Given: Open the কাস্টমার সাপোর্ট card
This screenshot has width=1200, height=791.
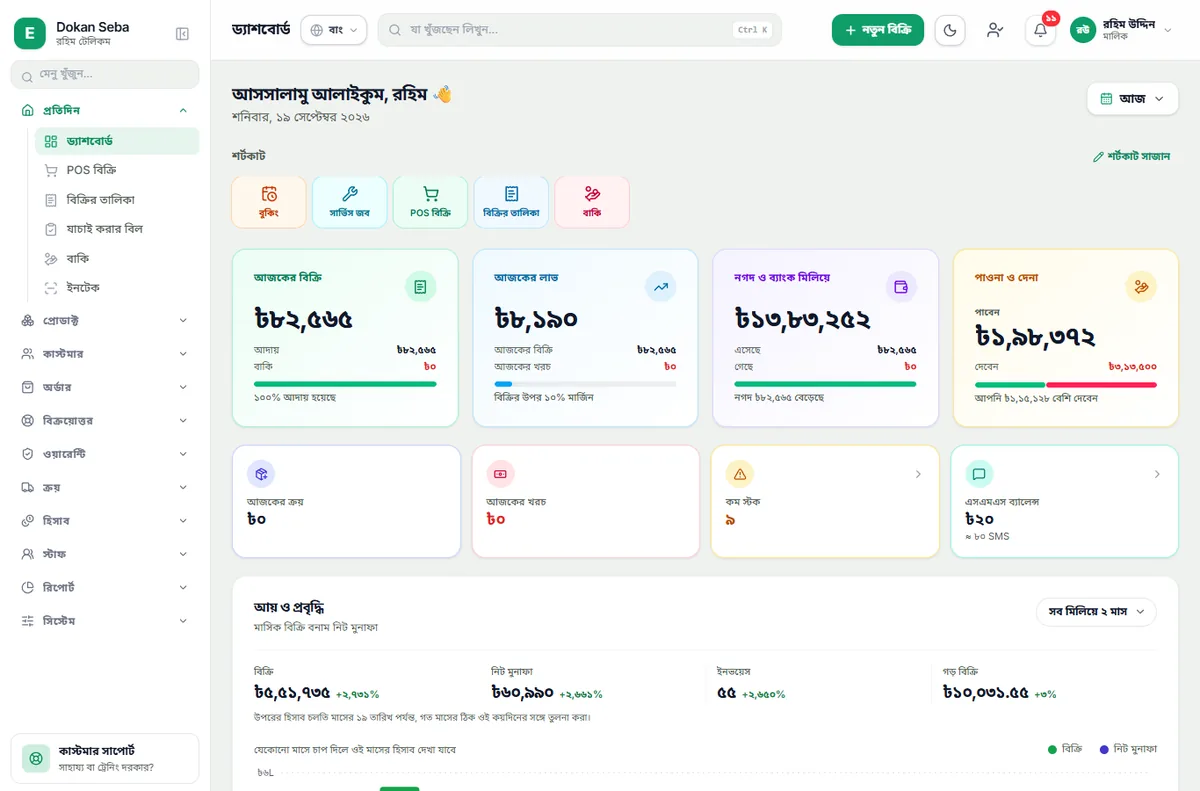Looking at the screenshot, I should coord(105,758).
